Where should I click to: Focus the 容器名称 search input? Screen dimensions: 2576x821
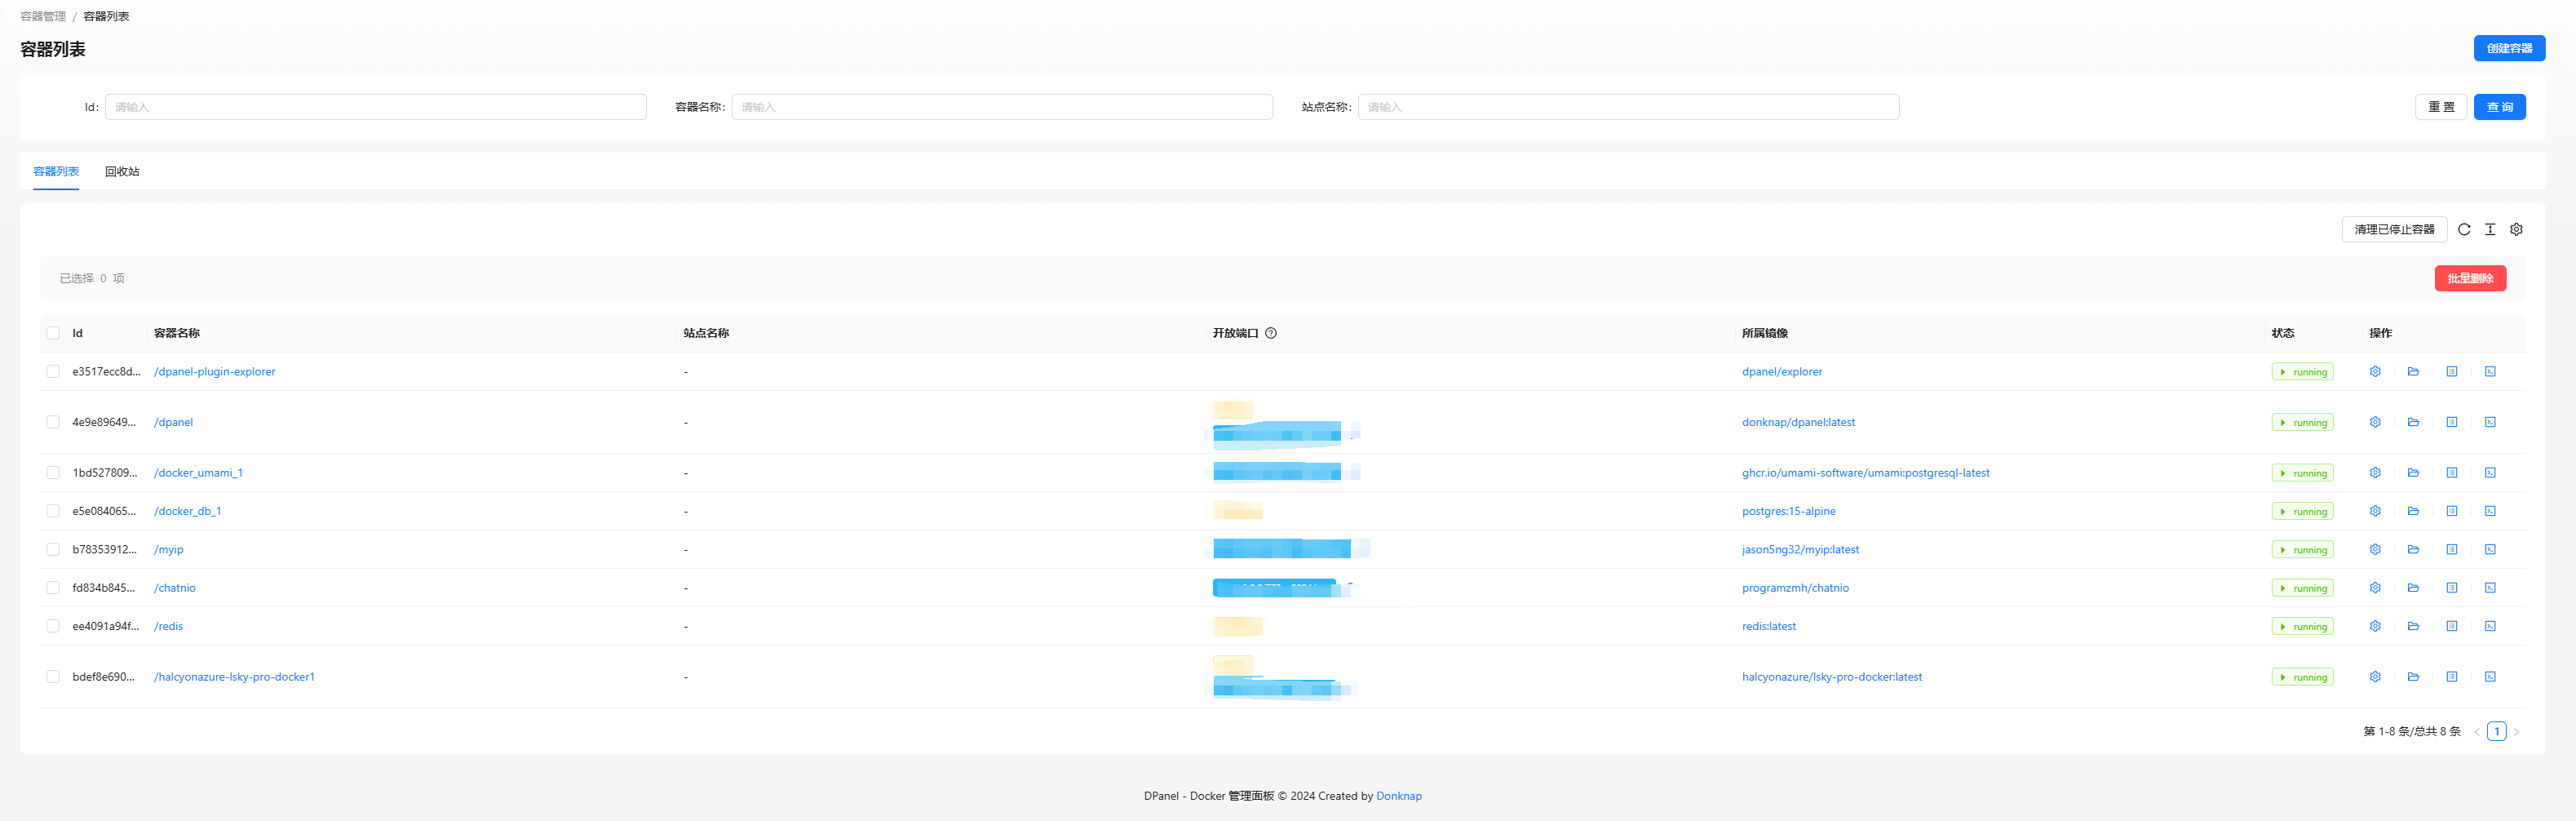coord(1001,107)
